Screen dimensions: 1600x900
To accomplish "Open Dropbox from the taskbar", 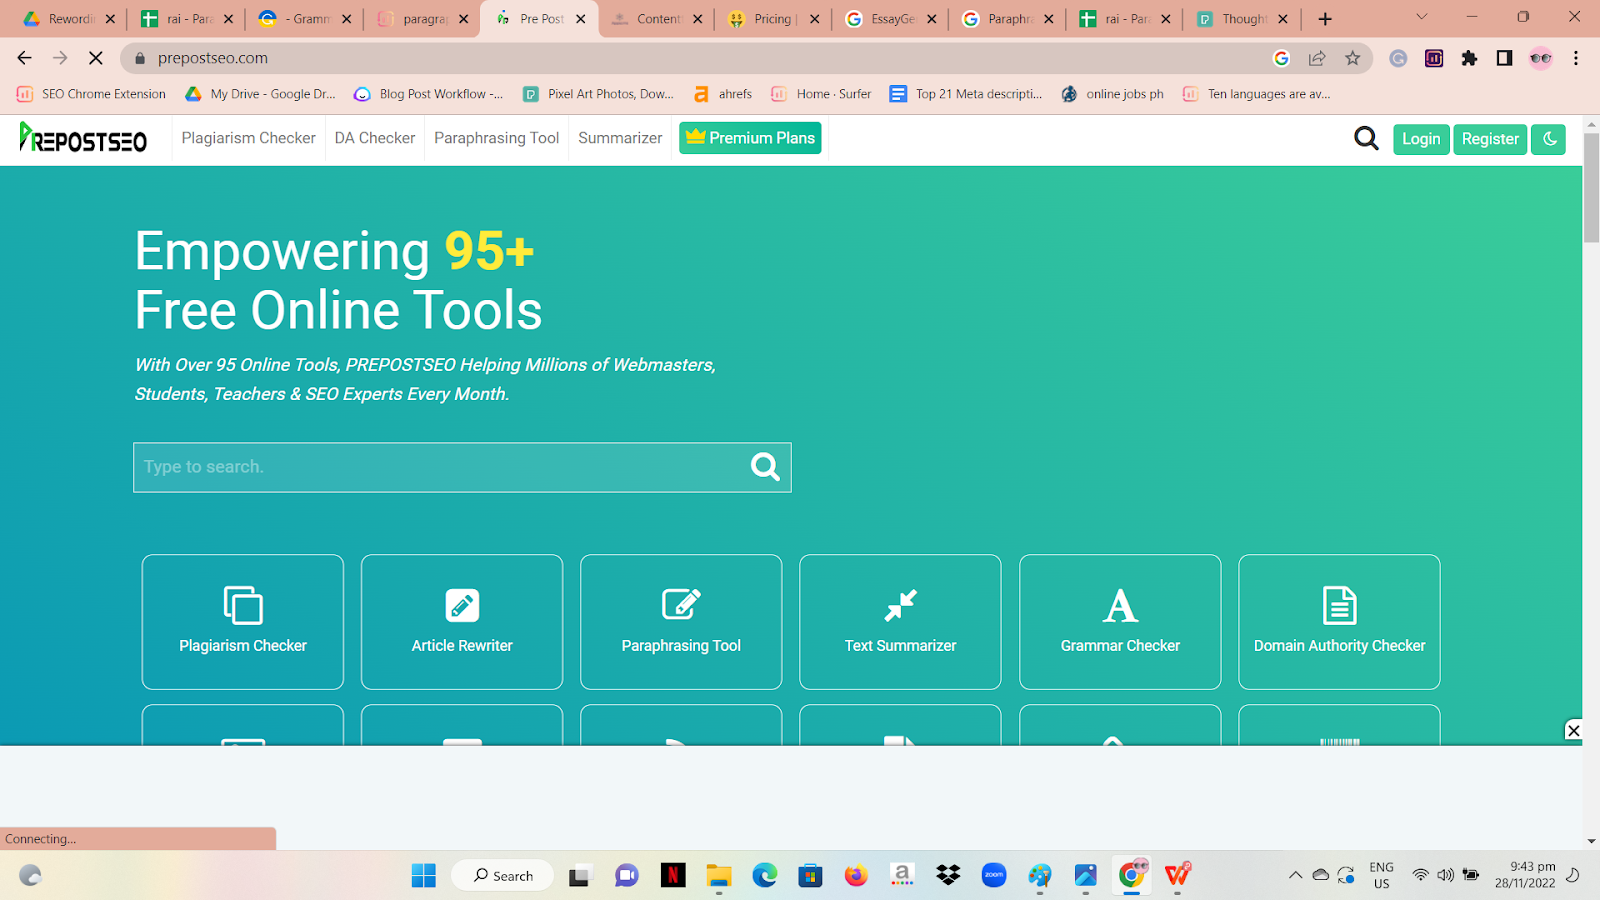I will pyautogui.click(x=948, y=876).
